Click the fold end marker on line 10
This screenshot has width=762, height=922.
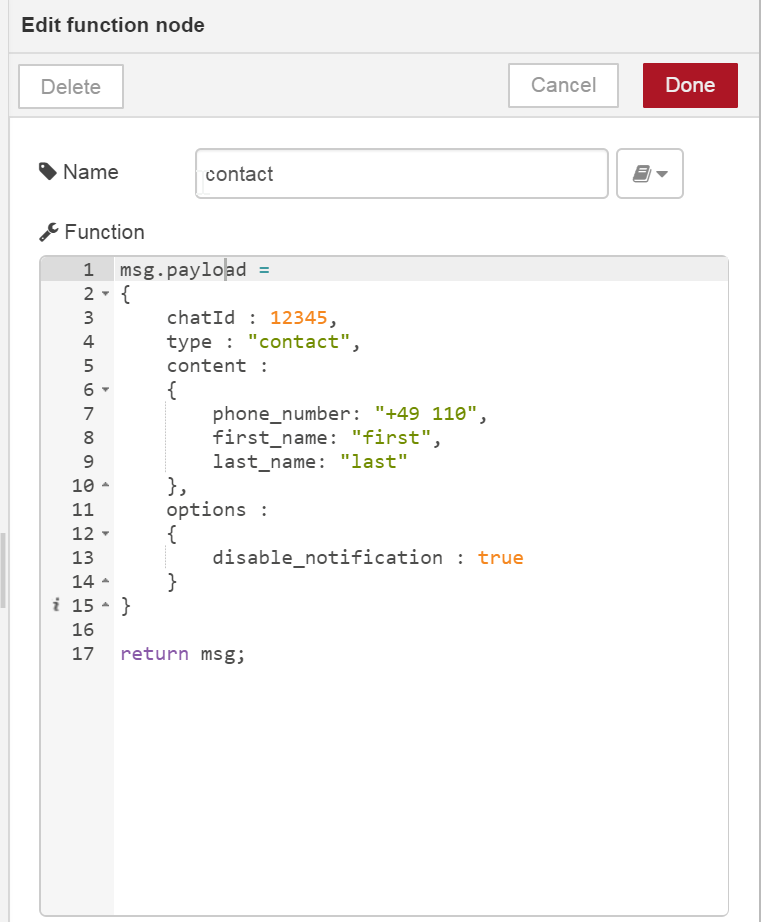click(105, 486)
